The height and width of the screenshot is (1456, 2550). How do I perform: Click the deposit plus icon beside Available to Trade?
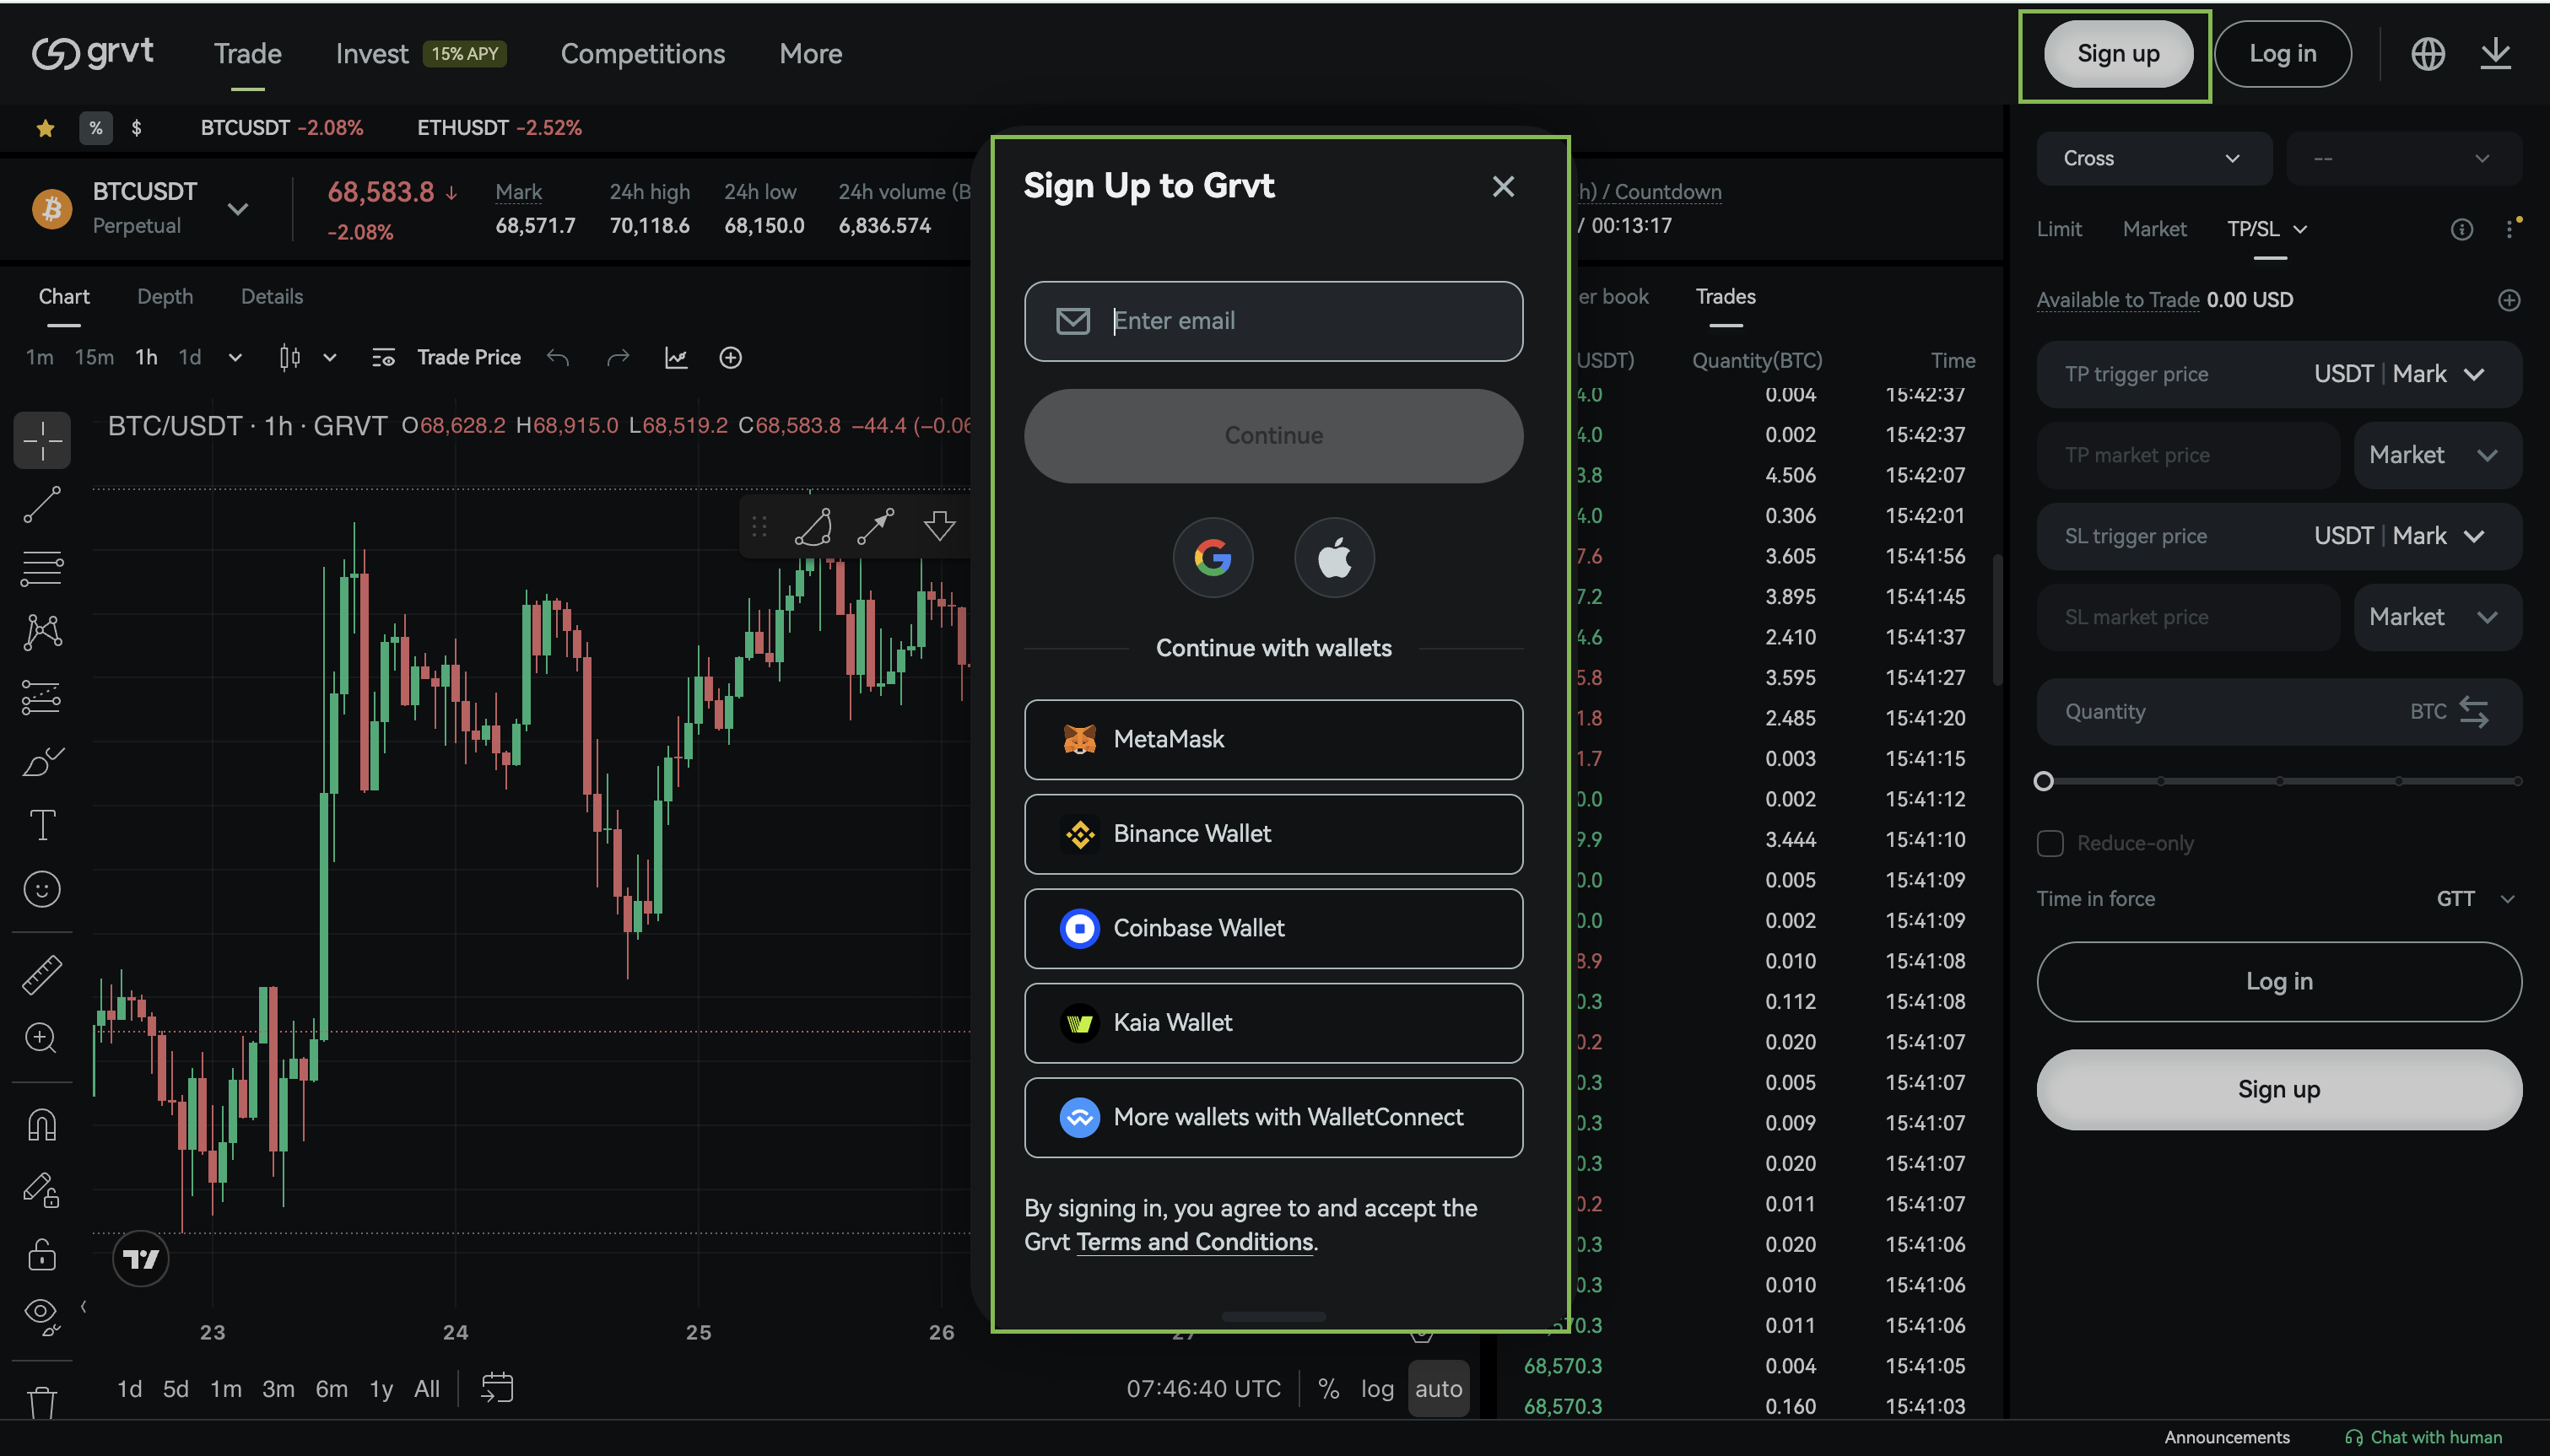[x=2508, y=300]
